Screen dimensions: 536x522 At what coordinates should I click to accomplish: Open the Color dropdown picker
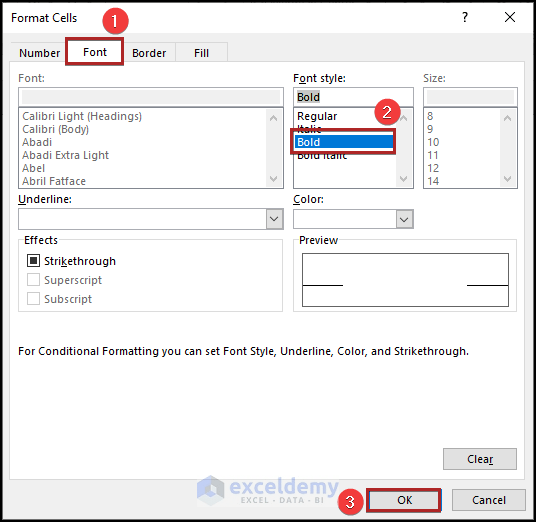(404, 219)
